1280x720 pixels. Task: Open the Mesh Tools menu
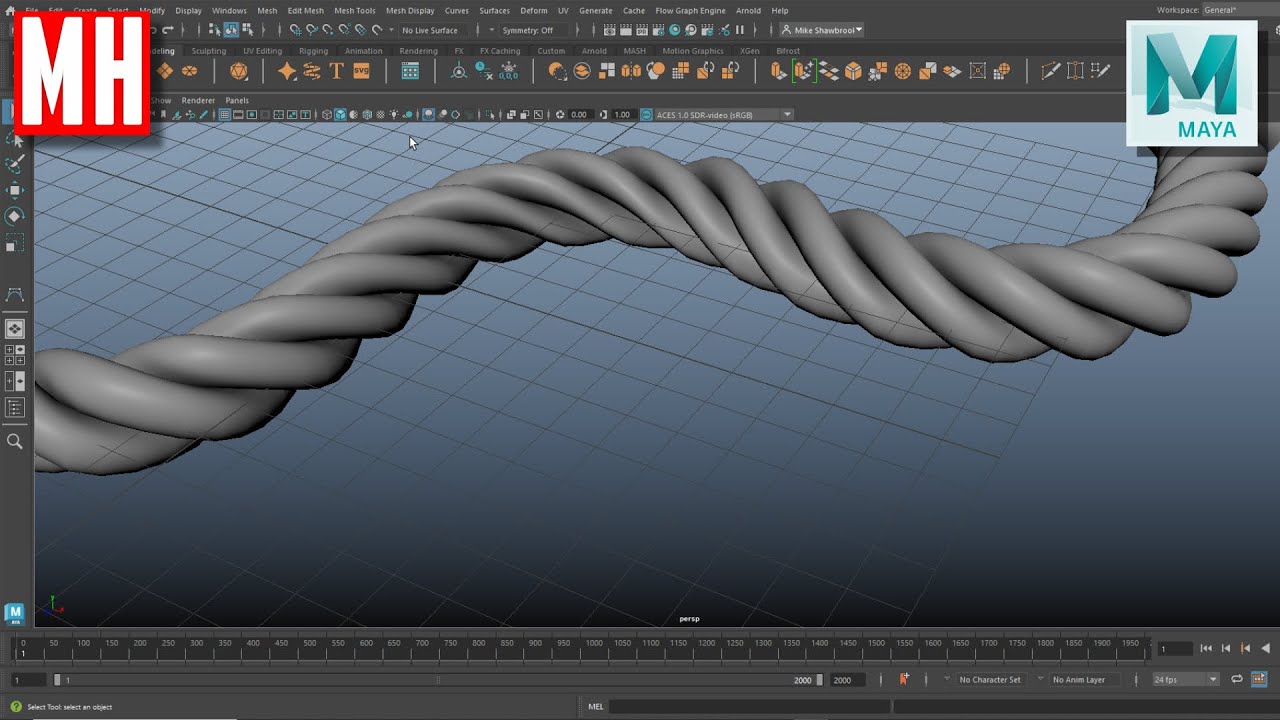point(355,10)
